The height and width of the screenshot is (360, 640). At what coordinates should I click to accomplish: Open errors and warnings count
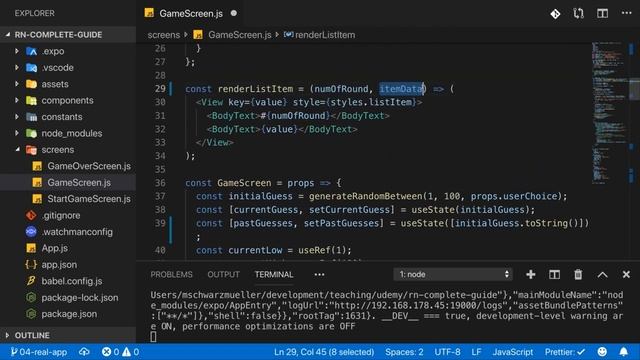click(120, 352)
